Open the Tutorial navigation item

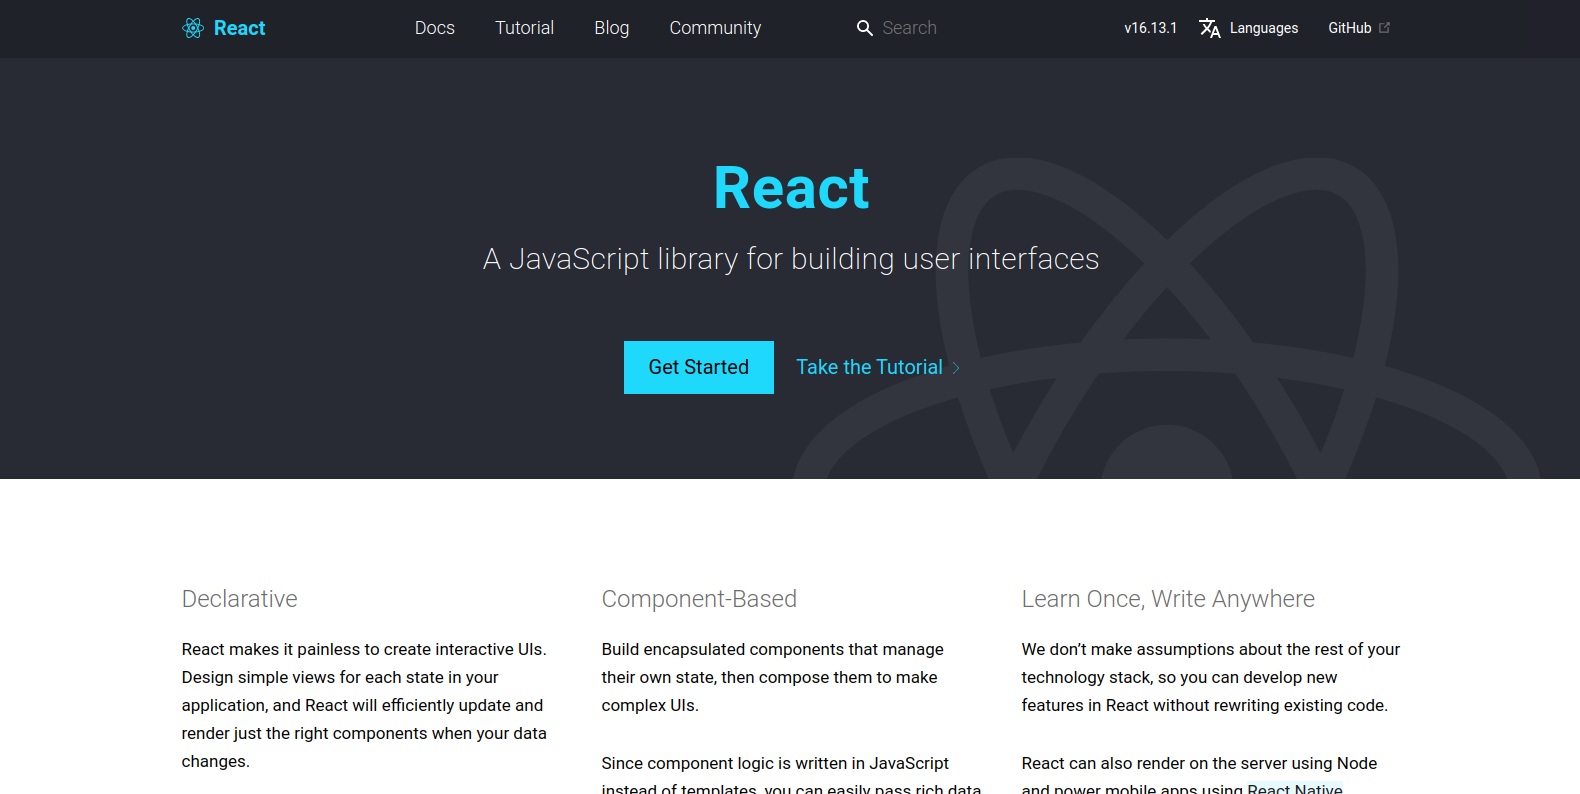[524, 28]
